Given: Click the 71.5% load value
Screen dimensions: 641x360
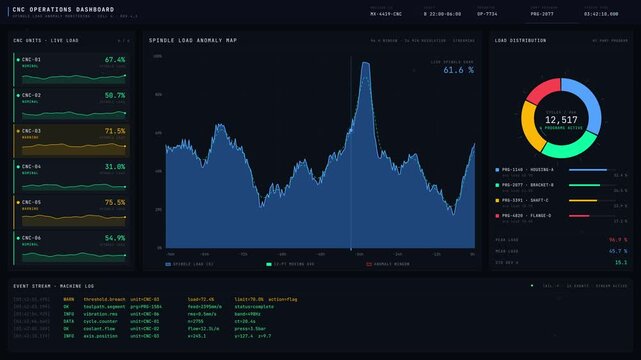Looking at the screenshot, I should coord(115,131).
